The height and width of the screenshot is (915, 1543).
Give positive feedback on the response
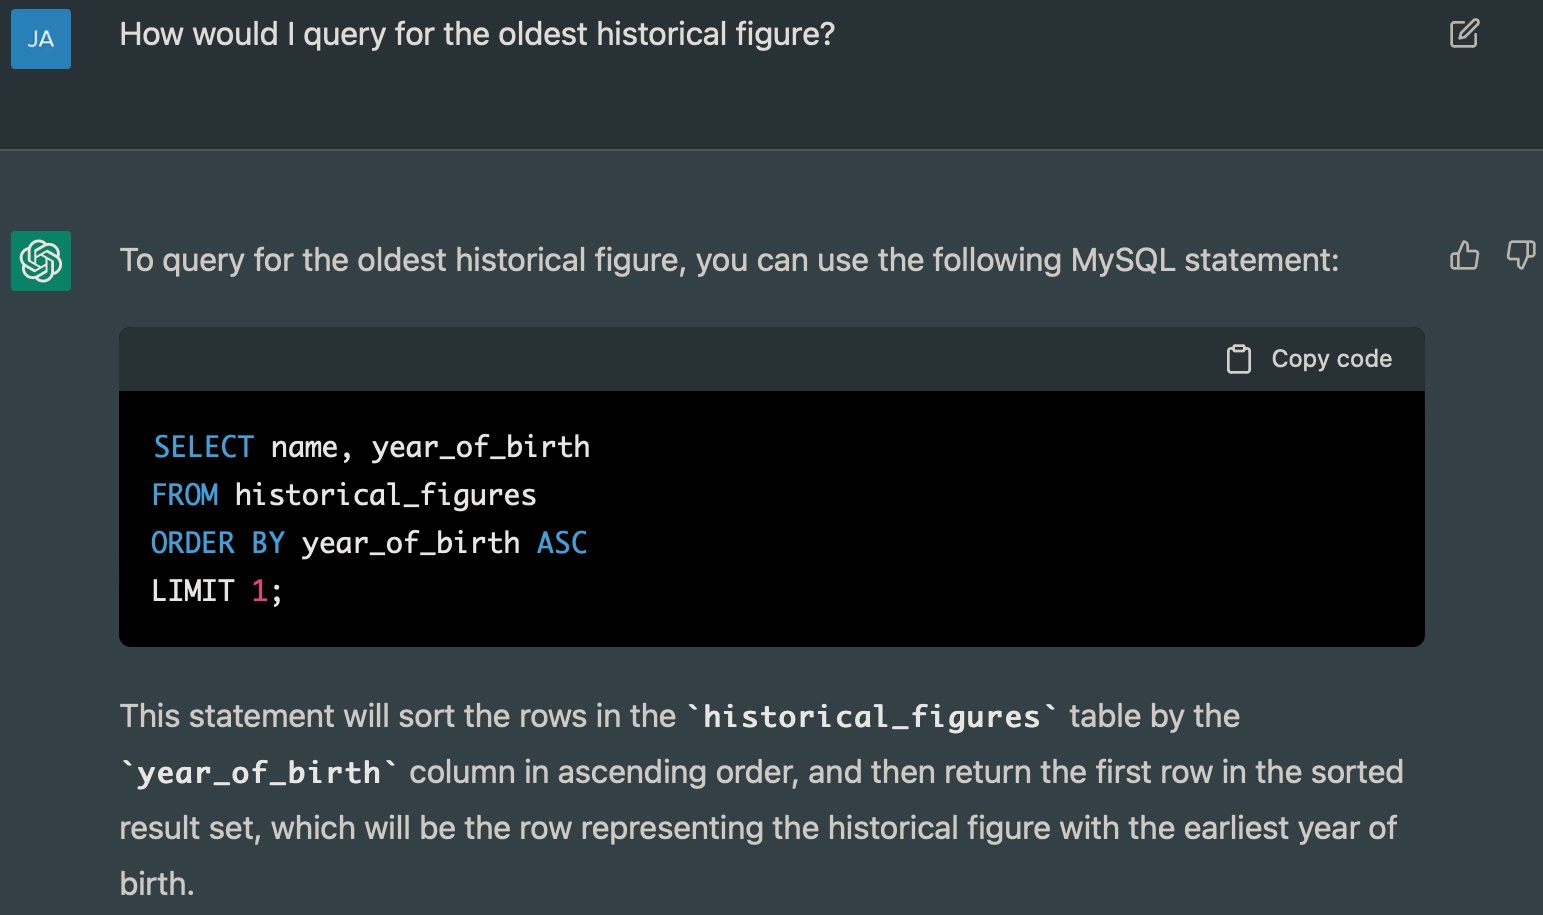pos(1464,257)
